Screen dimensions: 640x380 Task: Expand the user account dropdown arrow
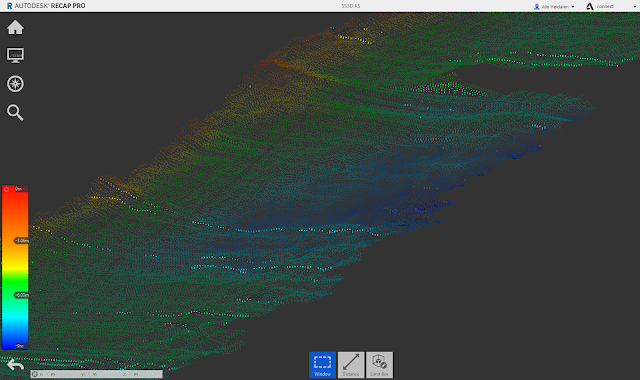tap(573, 7)
